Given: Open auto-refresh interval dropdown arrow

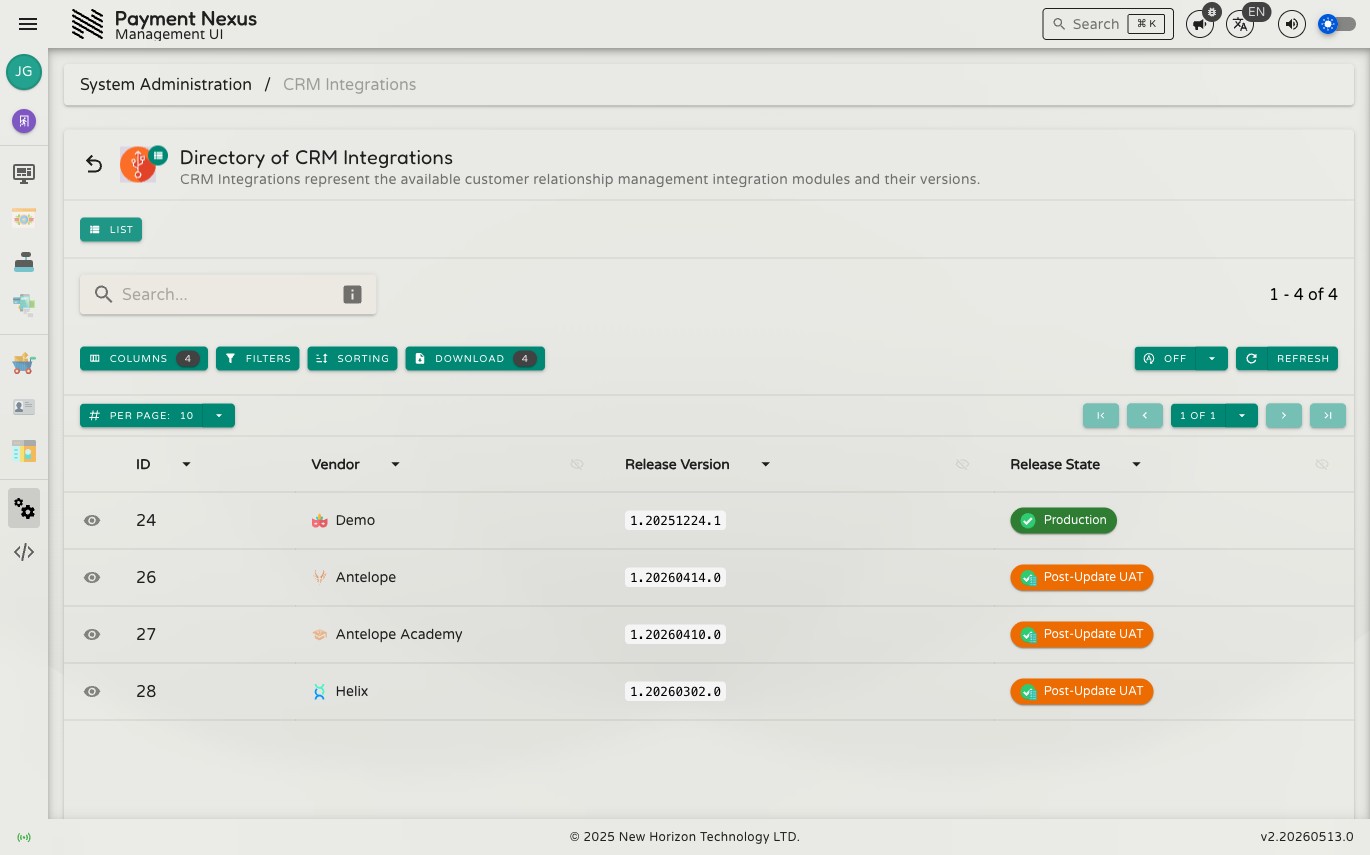Looking at the screenshot, I should 1212,358.
